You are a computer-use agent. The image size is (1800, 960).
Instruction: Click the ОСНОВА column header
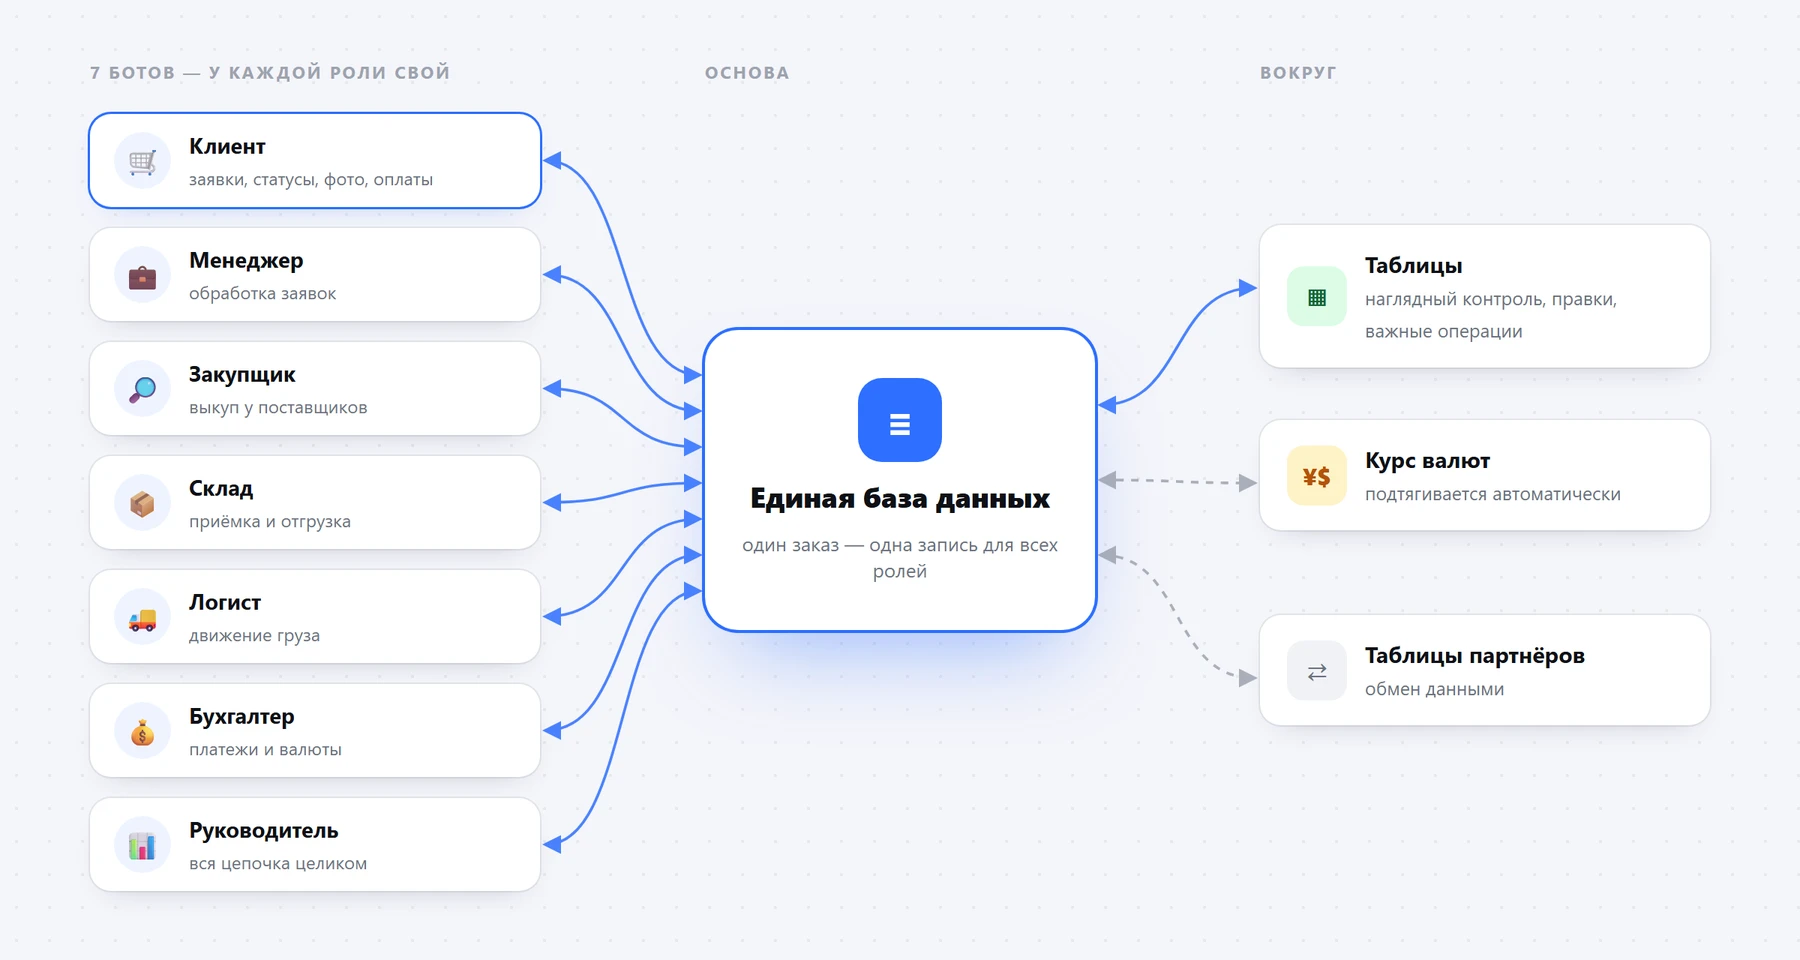747,73
